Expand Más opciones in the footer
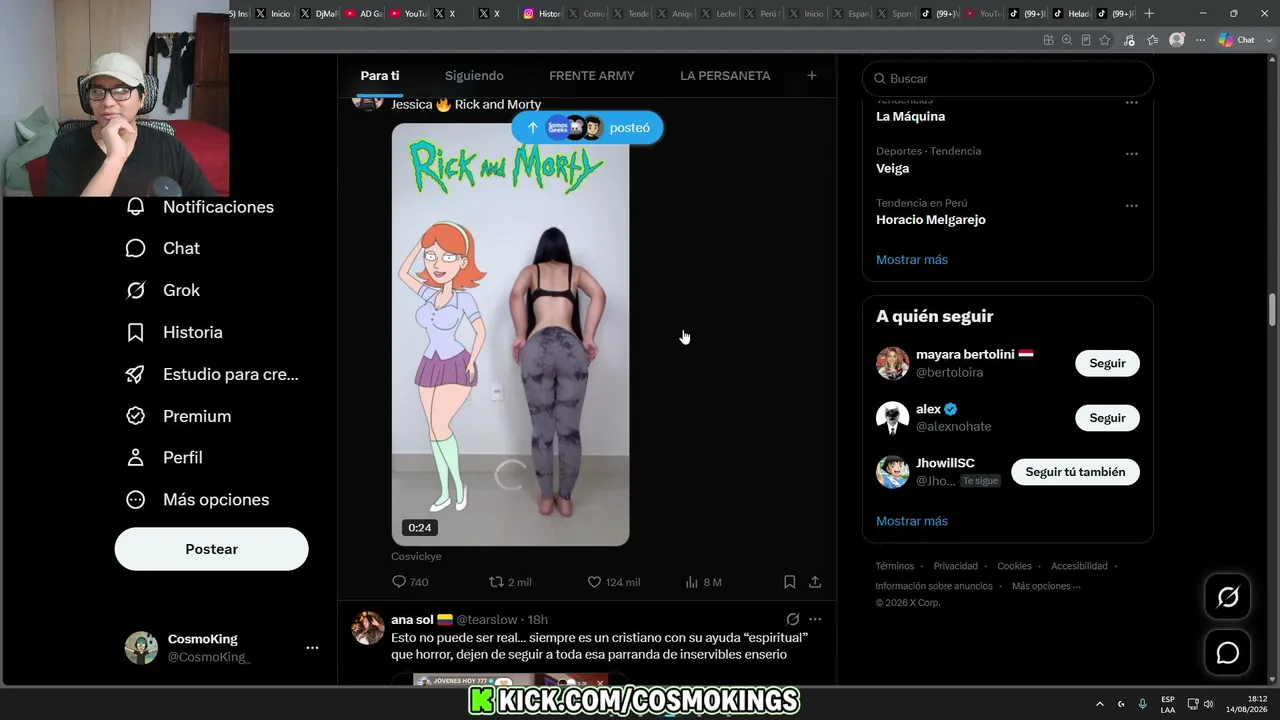Screen dimensions: 1280x720 (1045, 586)
